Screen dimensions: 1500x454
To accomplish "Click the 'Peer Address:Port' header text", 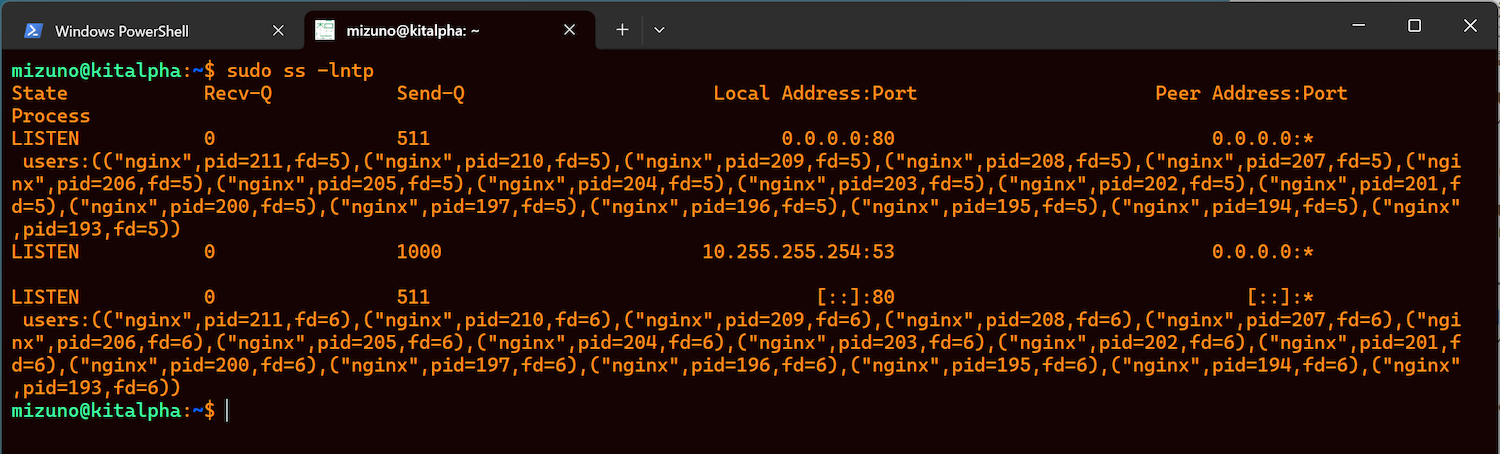I will 1251,94.
